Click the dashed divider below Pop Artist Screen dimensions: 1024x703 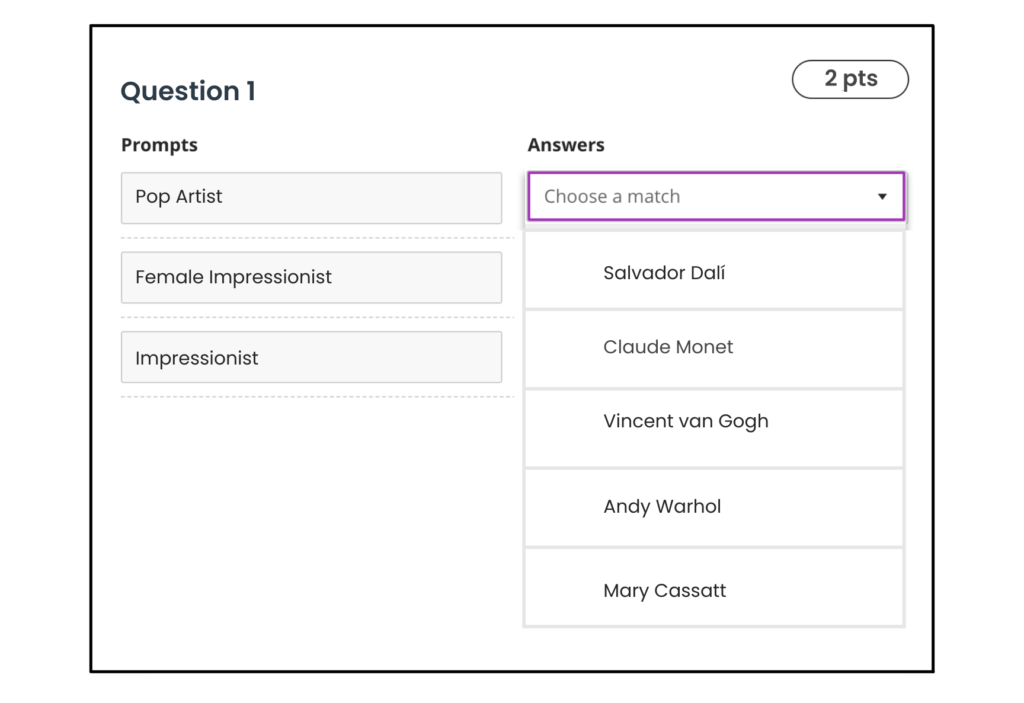316,238
